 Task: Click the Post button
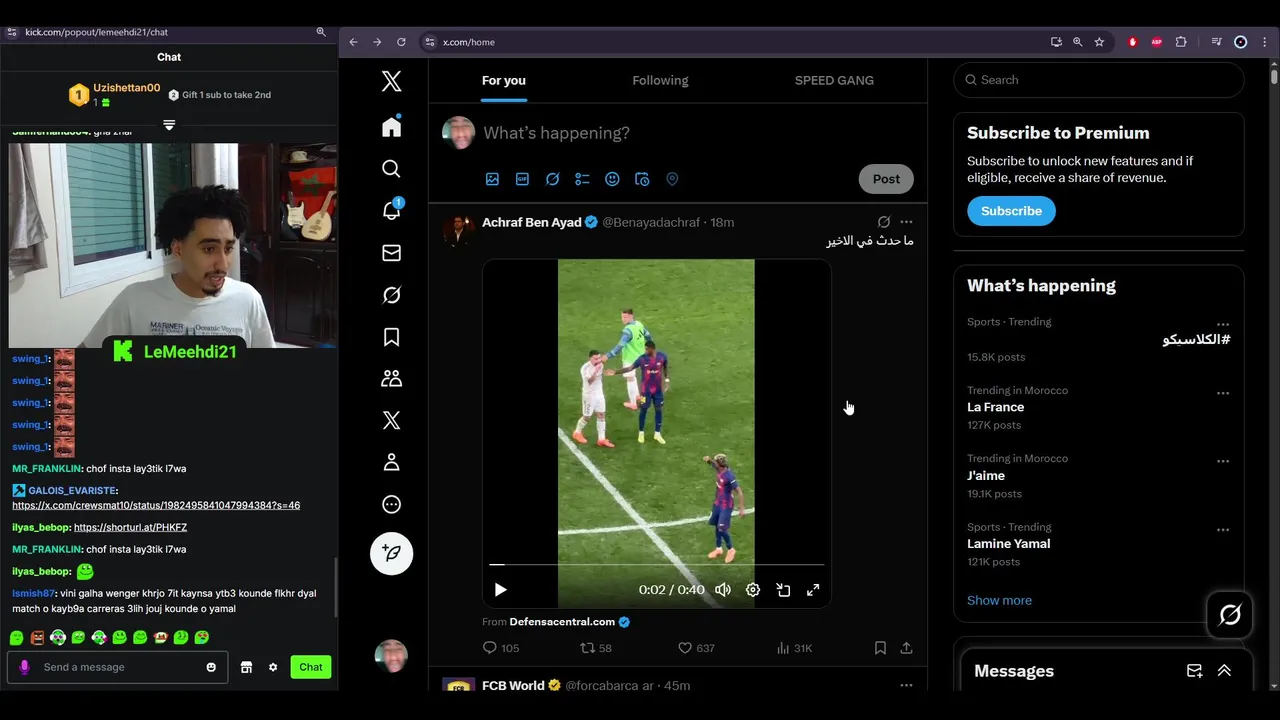coord(886,179)
